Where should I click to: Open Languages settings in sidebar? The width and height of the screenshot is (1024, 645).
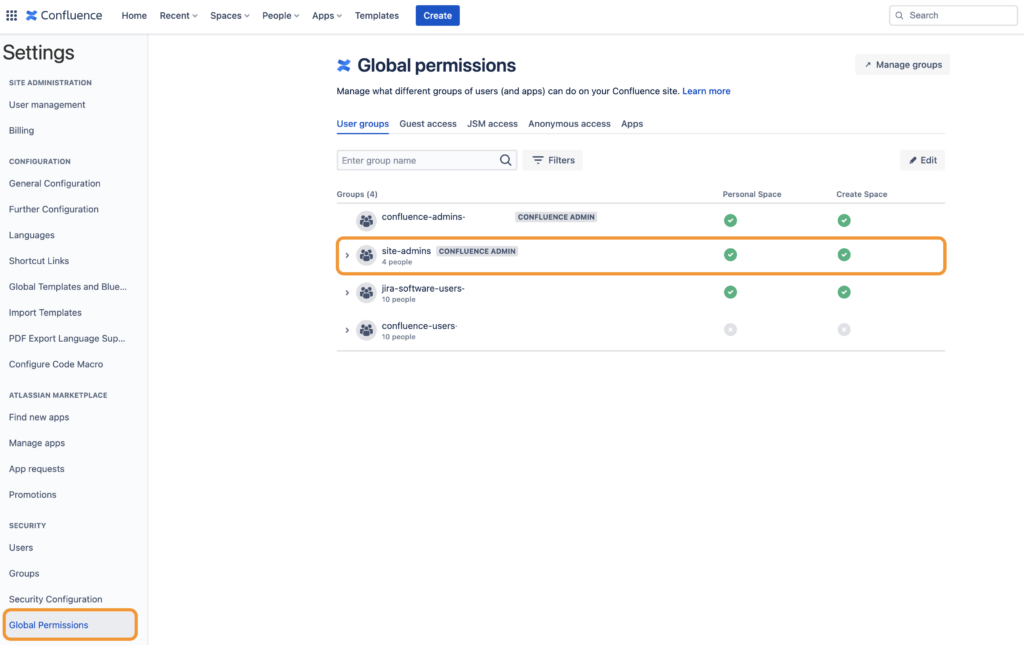(x=31, y=235)
